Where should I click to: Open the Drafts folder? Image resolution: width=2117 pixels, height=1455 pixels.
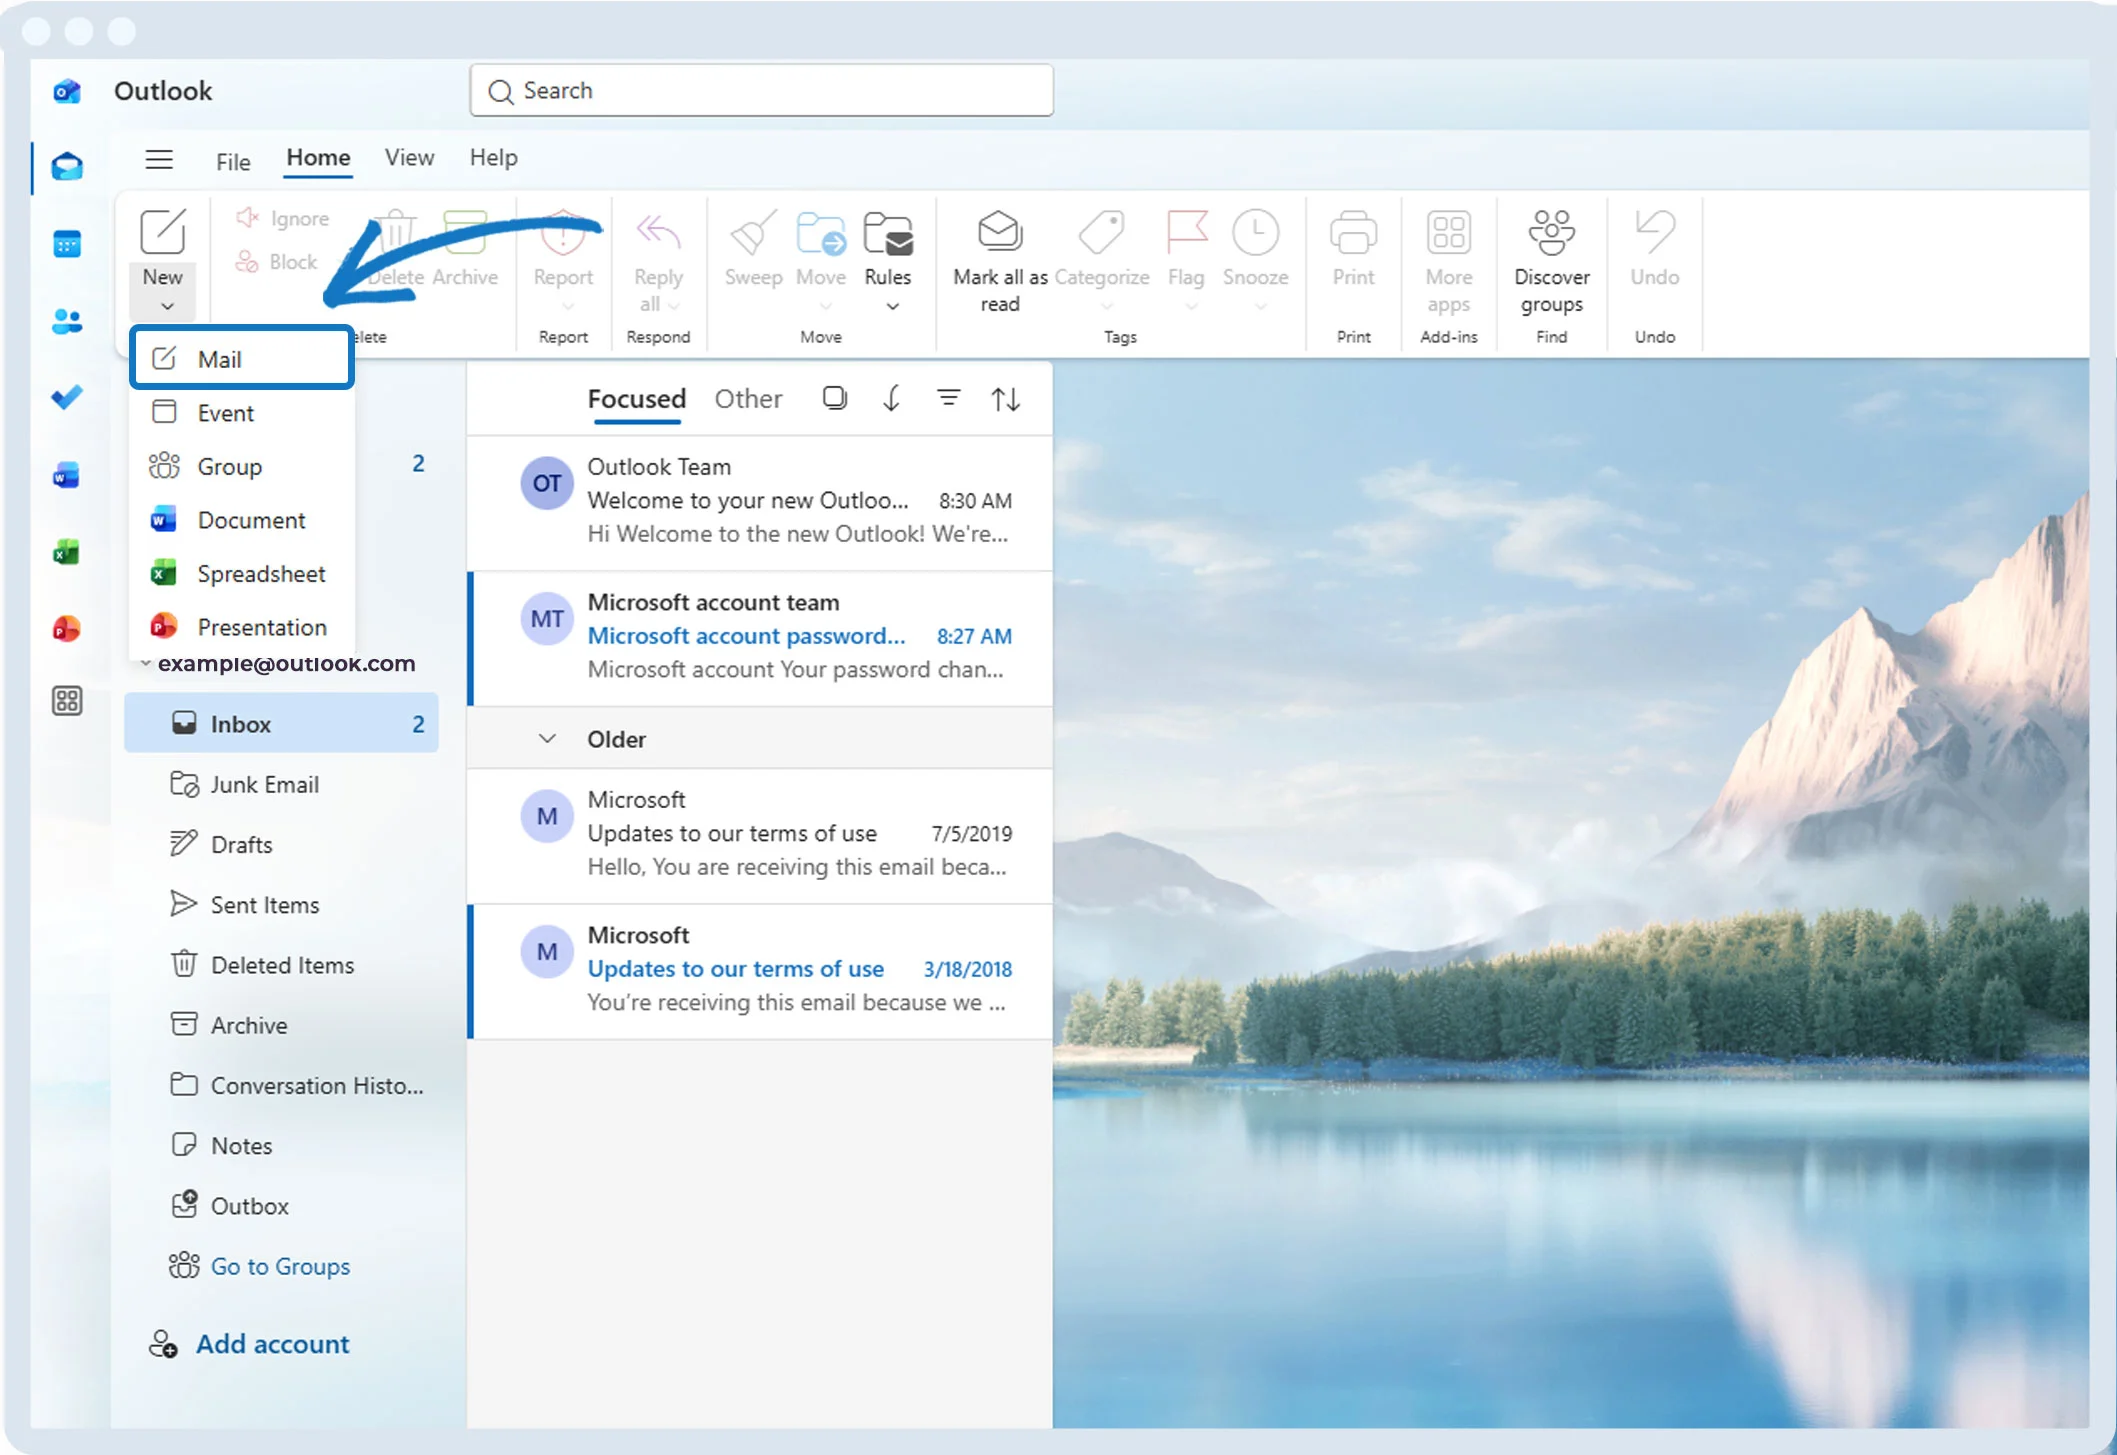(x=281, y=844)
